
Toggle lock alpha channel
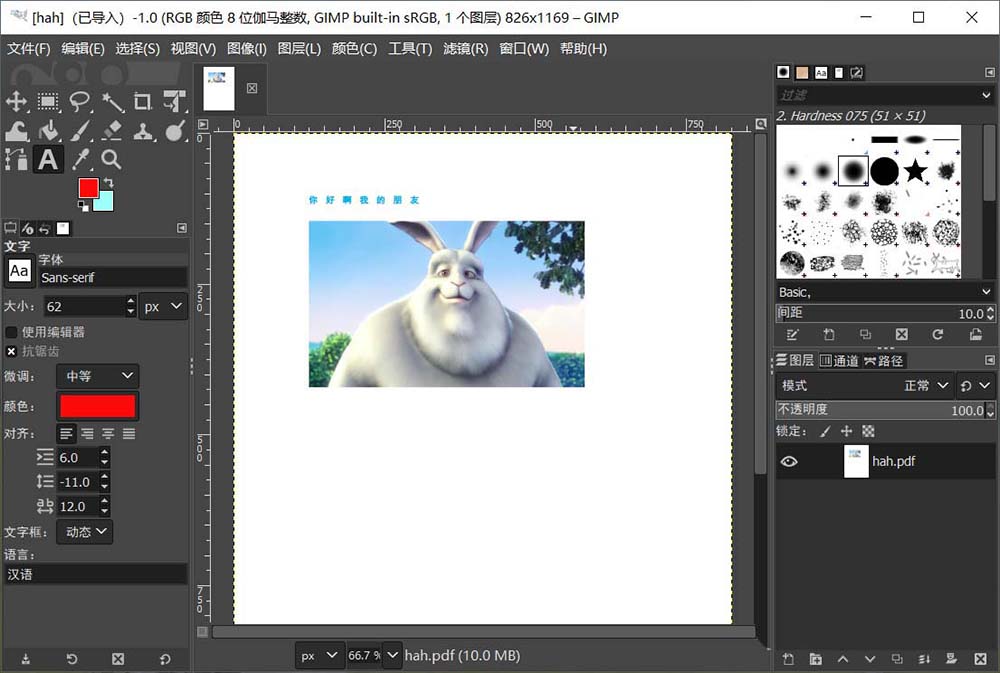(x=868, y=431)
